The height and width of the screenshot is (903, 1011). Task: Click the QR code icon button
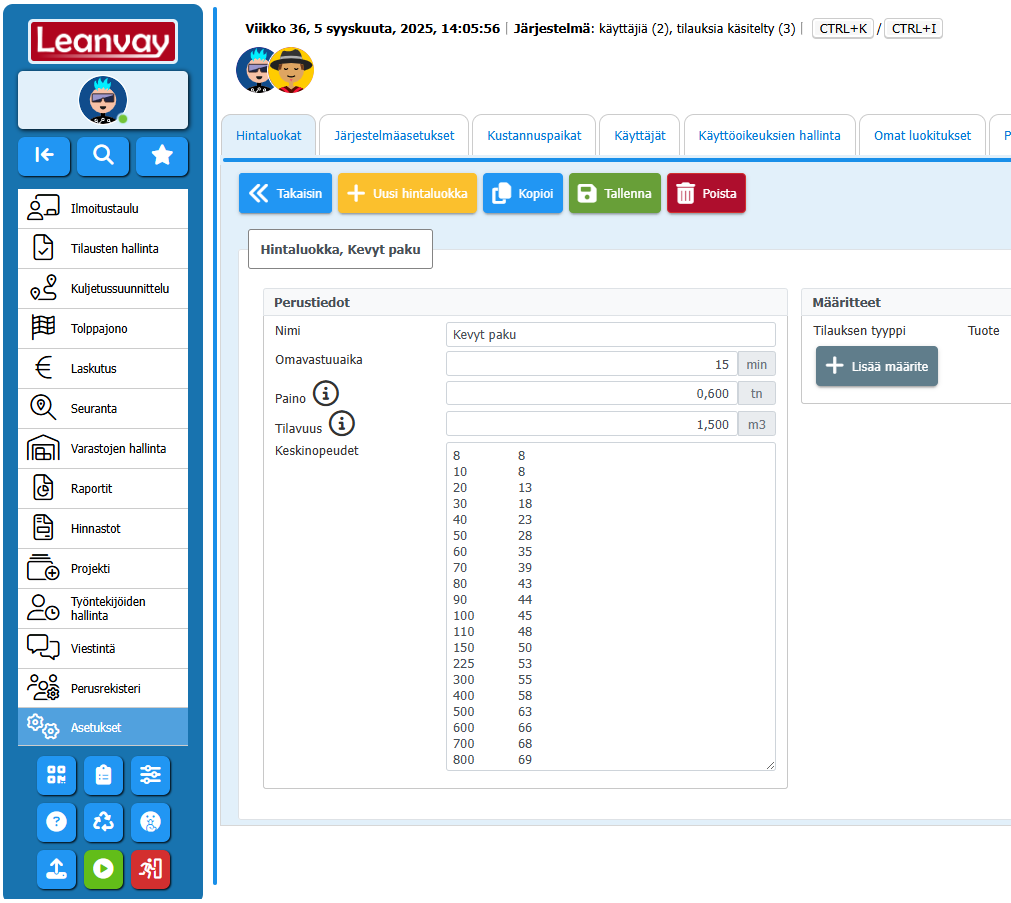point(56,775)
